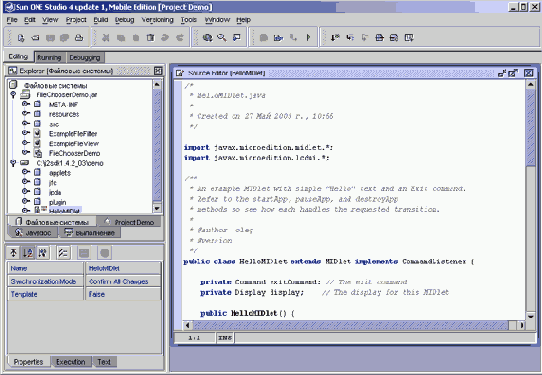Click the Source Editor clone-view window icon
Image resolution: width=542 pixels, height=375 pixels.
[x=502, y=73]
